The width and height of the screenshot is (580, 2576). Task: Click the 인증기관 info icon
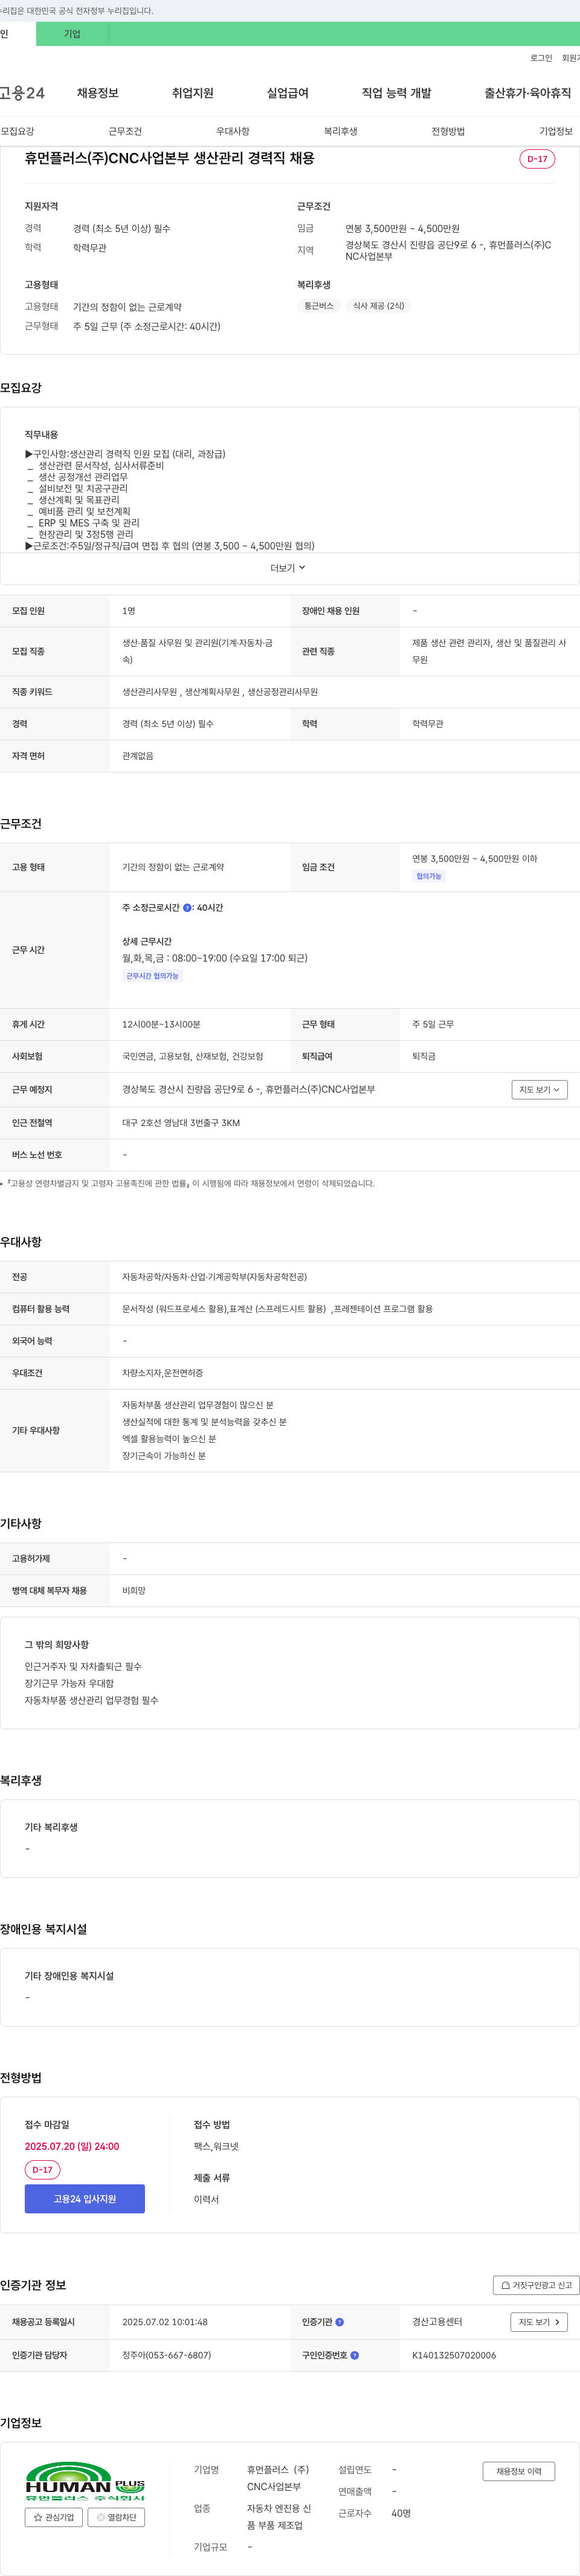tap(339, 2322)
